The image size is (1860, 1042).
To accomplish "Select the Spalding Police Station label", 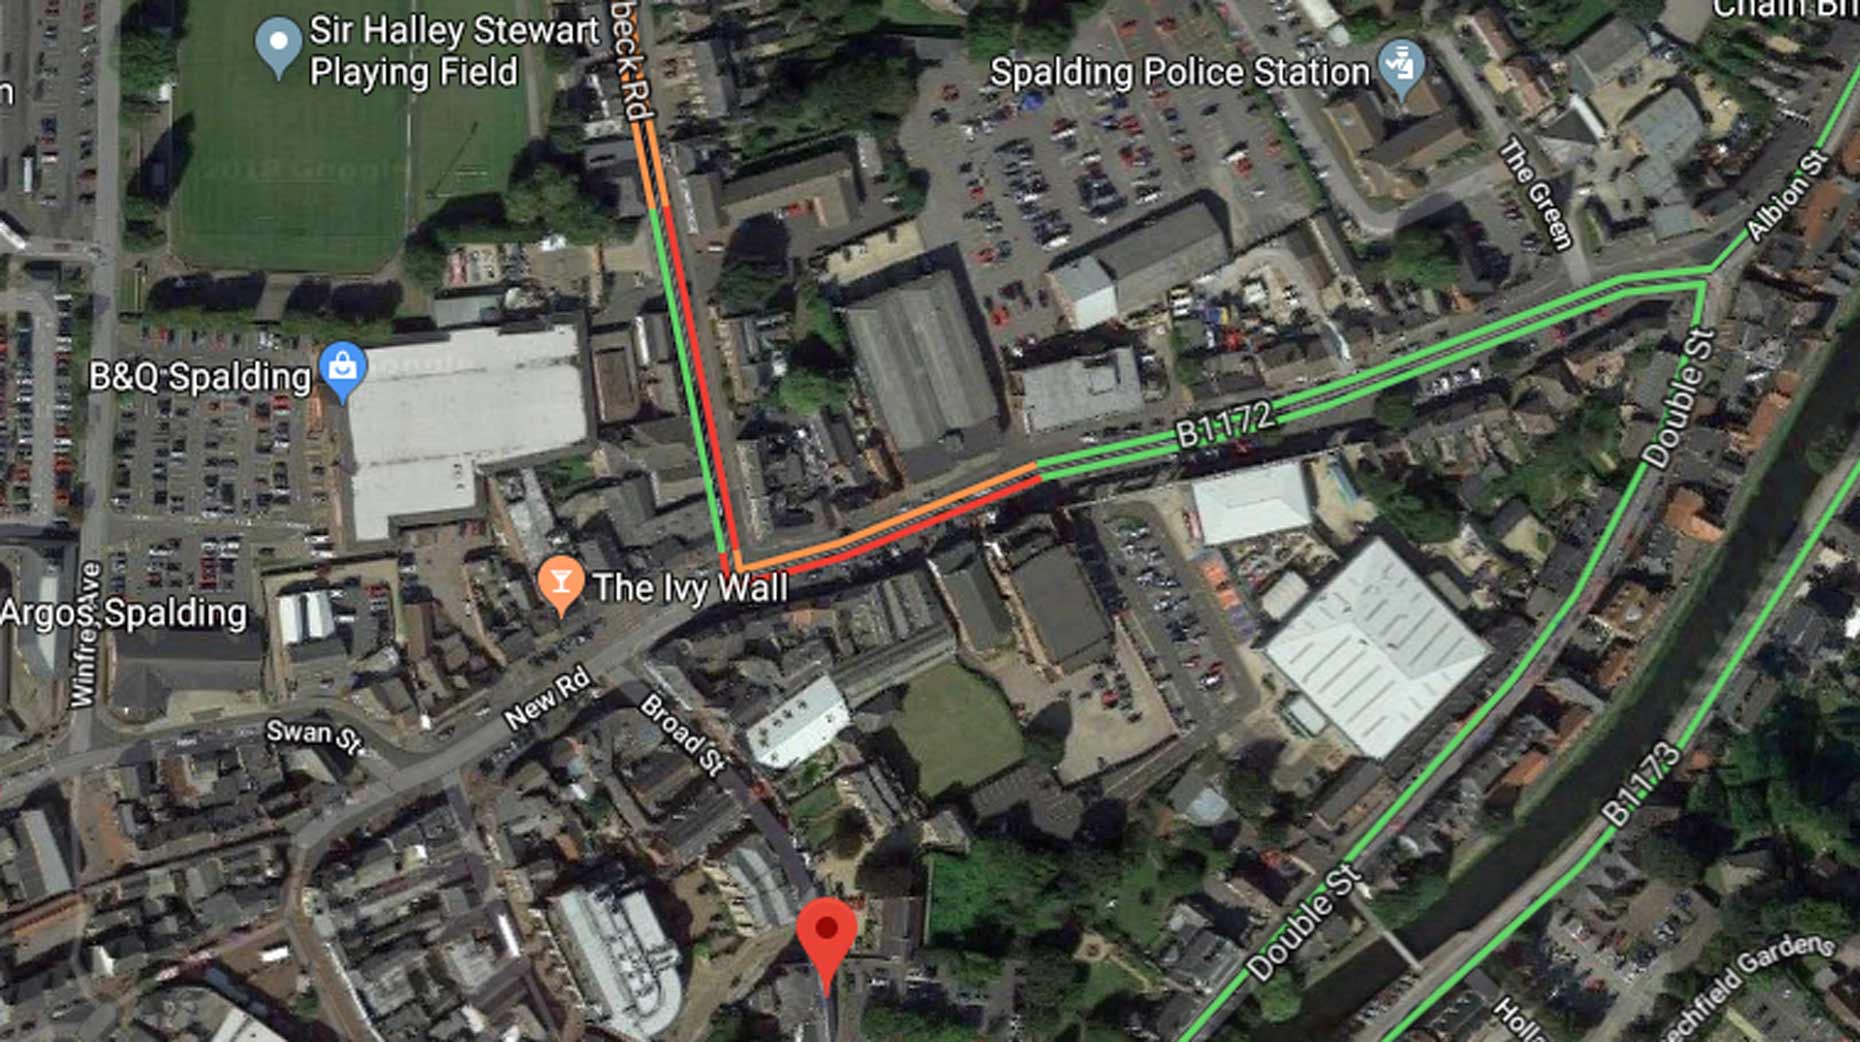I will click(x=1180, y=71).
